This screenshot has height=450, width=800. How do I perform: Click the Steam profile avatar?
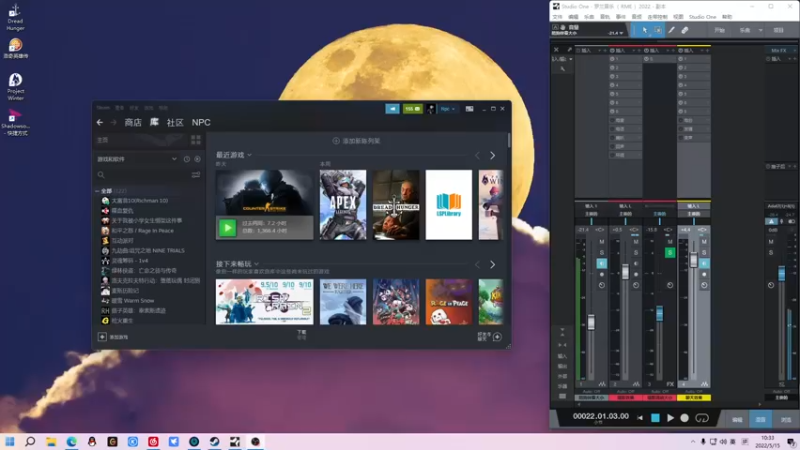(x=431, y=109)
